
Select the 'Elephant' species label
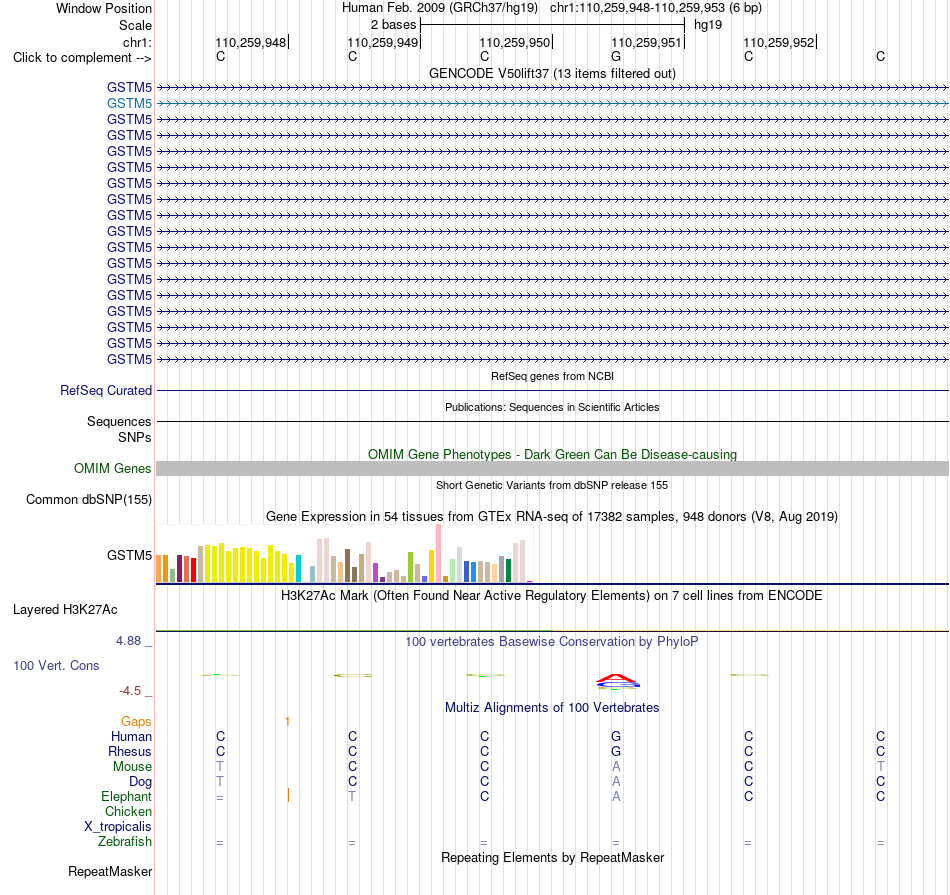click(126, 796)
